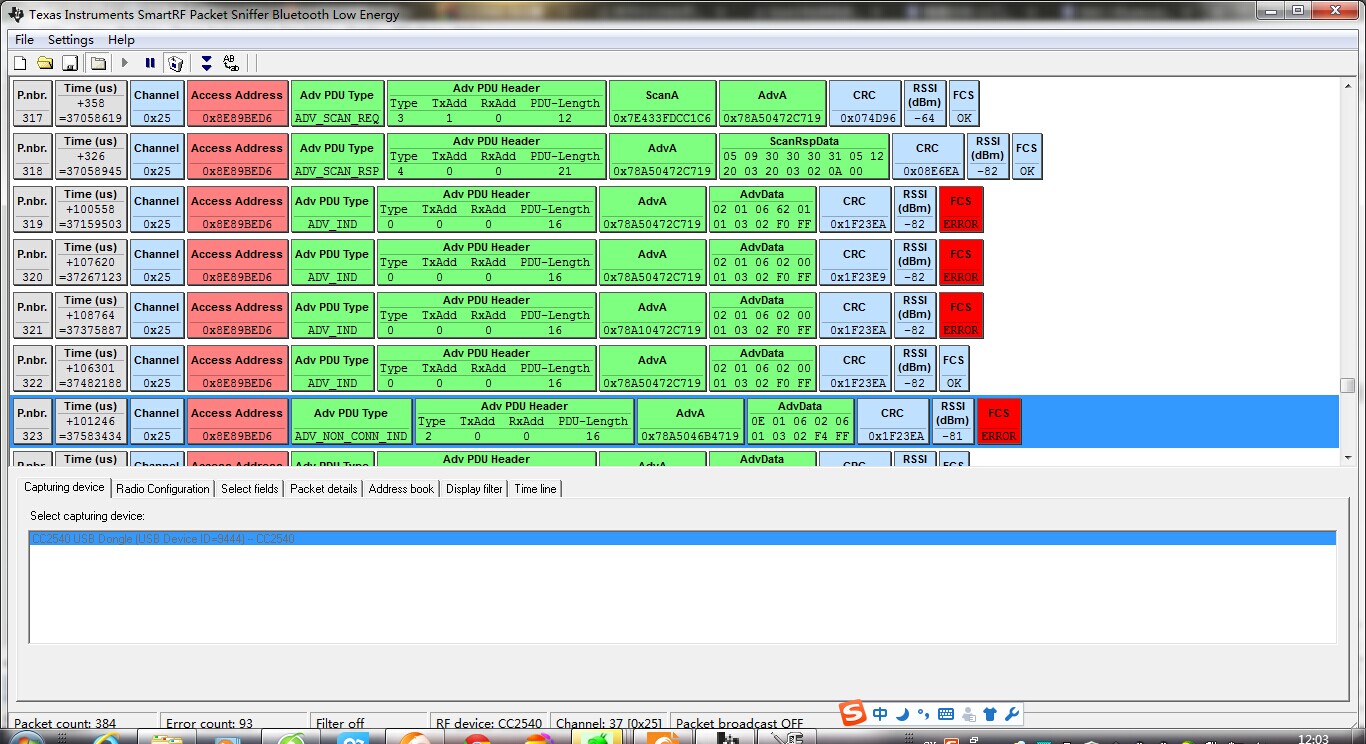Image resolution: width=1366 pixels, height=744 pixels.
Task: Click the Time =37058619 cell
Action: pyautogui.click(x=92, y=103)
